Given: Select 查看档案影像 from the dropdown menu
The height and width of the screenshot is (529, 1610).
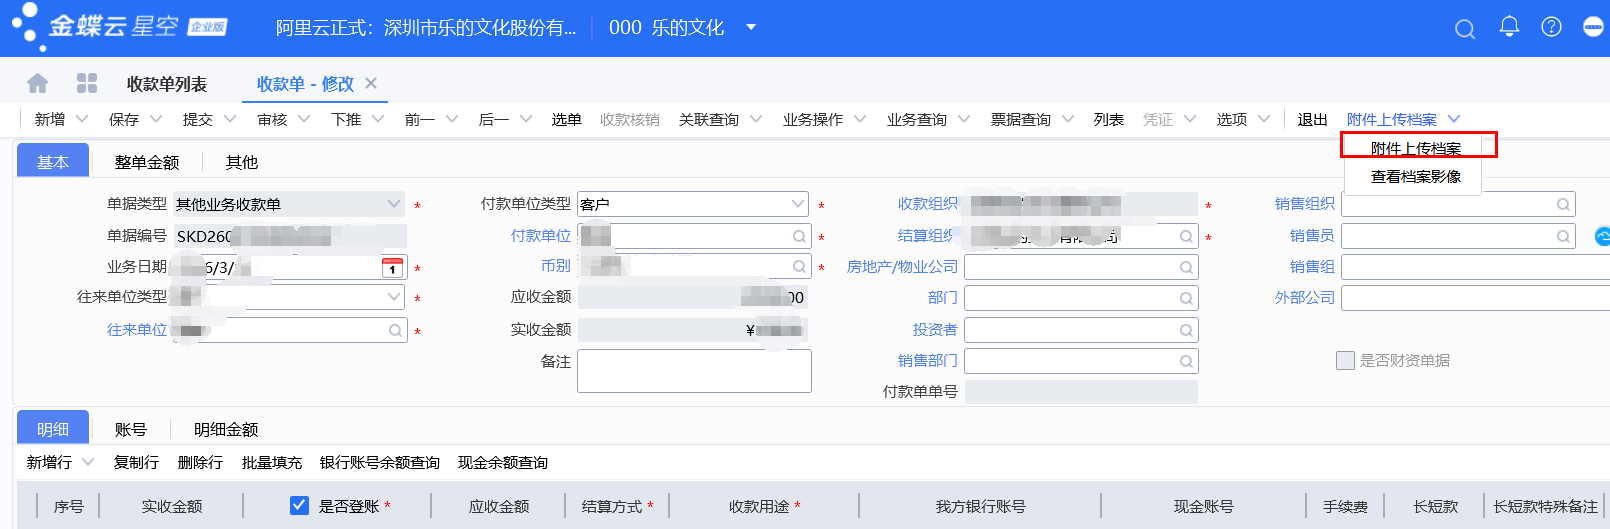Looking at the screenshot, I should click(x=1415, y=177).
